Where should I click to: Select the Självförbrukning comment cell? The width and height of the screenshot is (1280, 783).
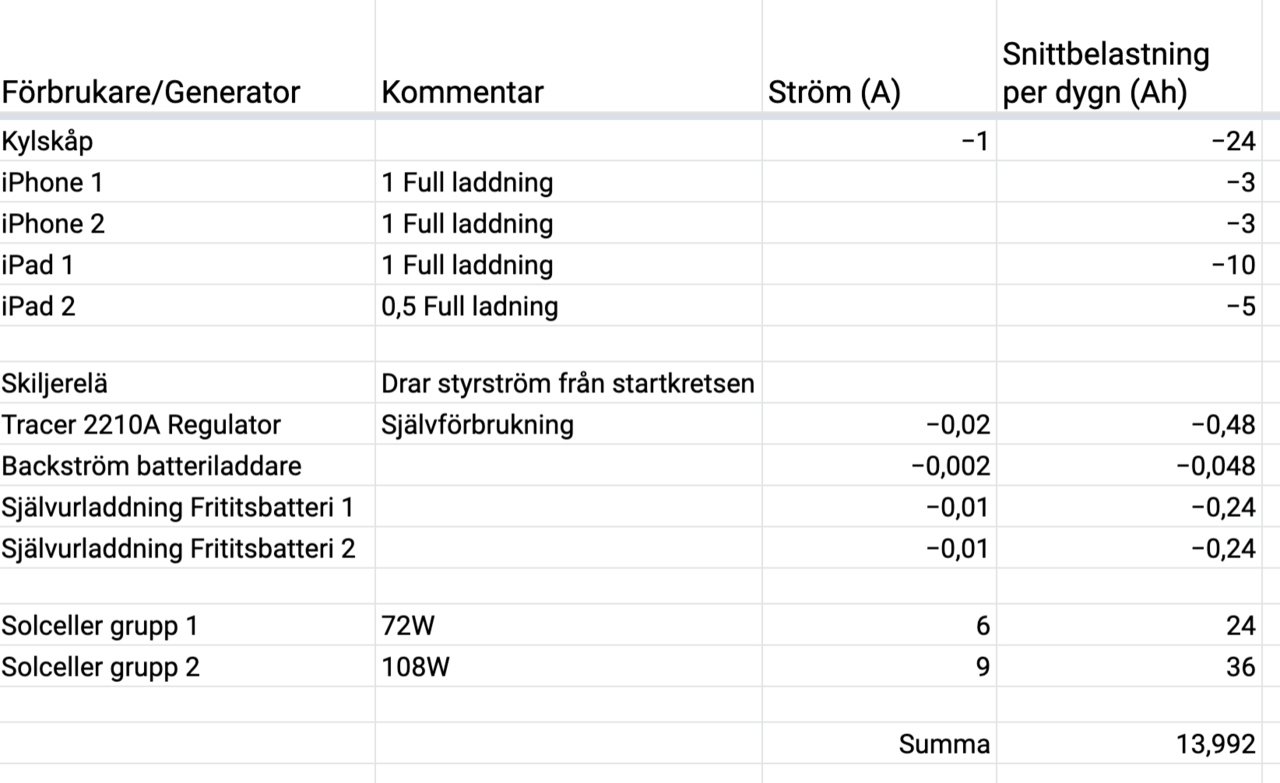[568, 424]
